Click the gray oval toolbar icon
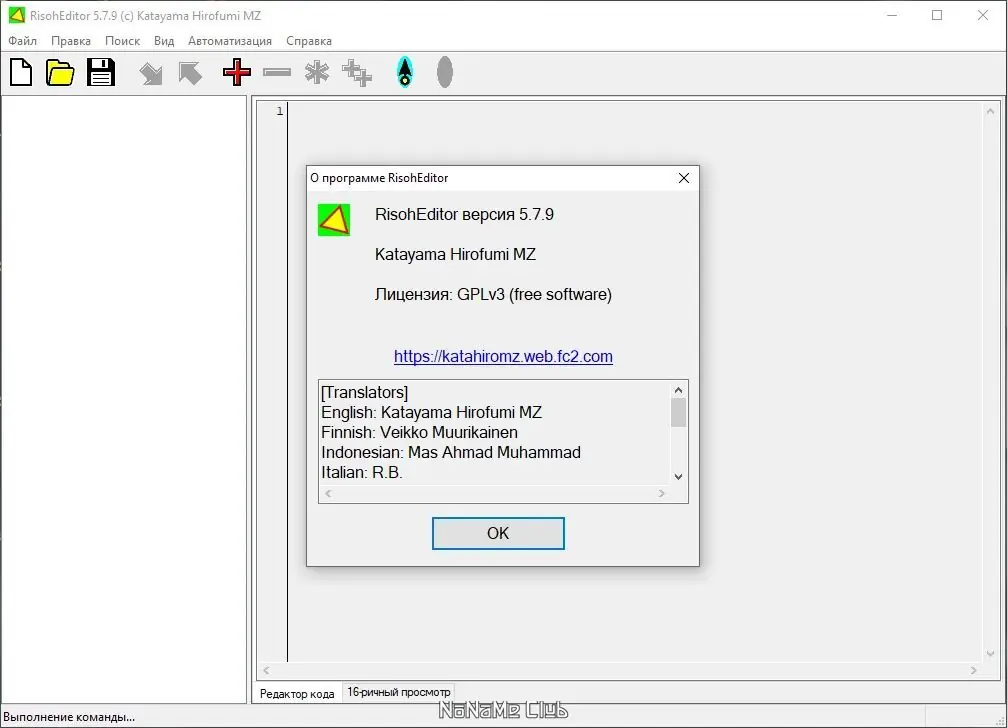This screenshot has width=1007, height=728. (444, 72)
